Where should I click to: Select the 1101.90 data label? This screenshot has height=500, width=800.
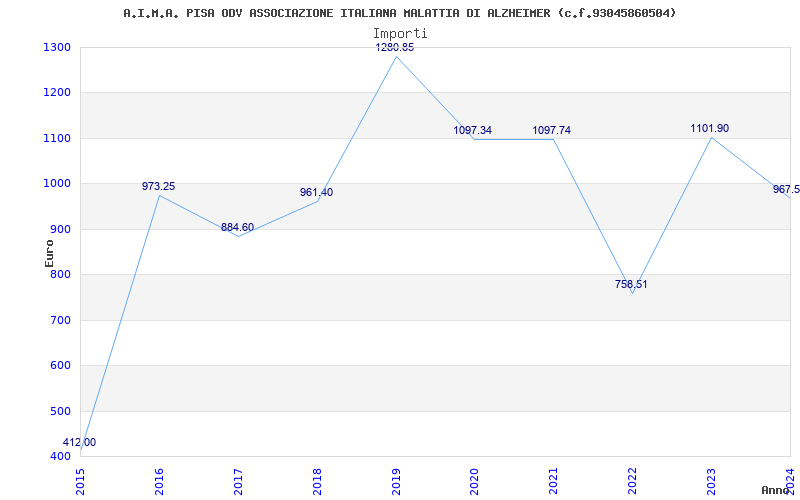[710, 128]
